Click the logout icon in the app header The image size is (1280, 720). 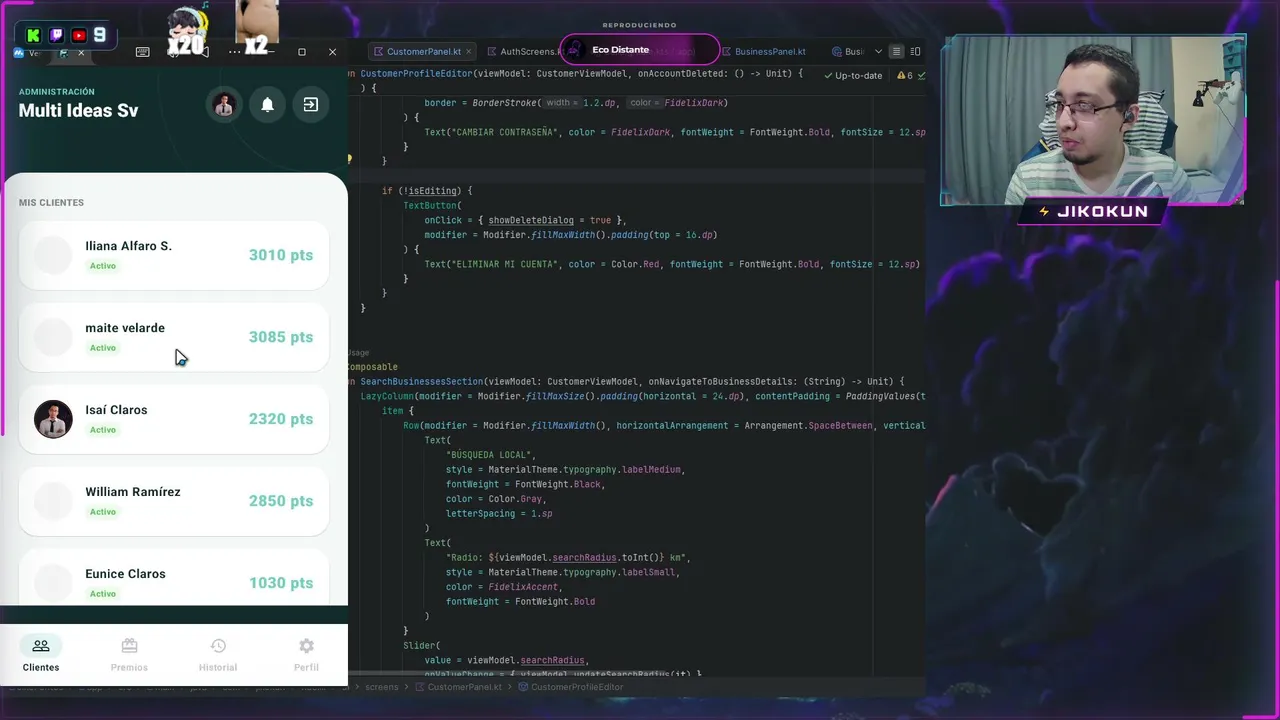pyautogui.click(x=311, y=104)
